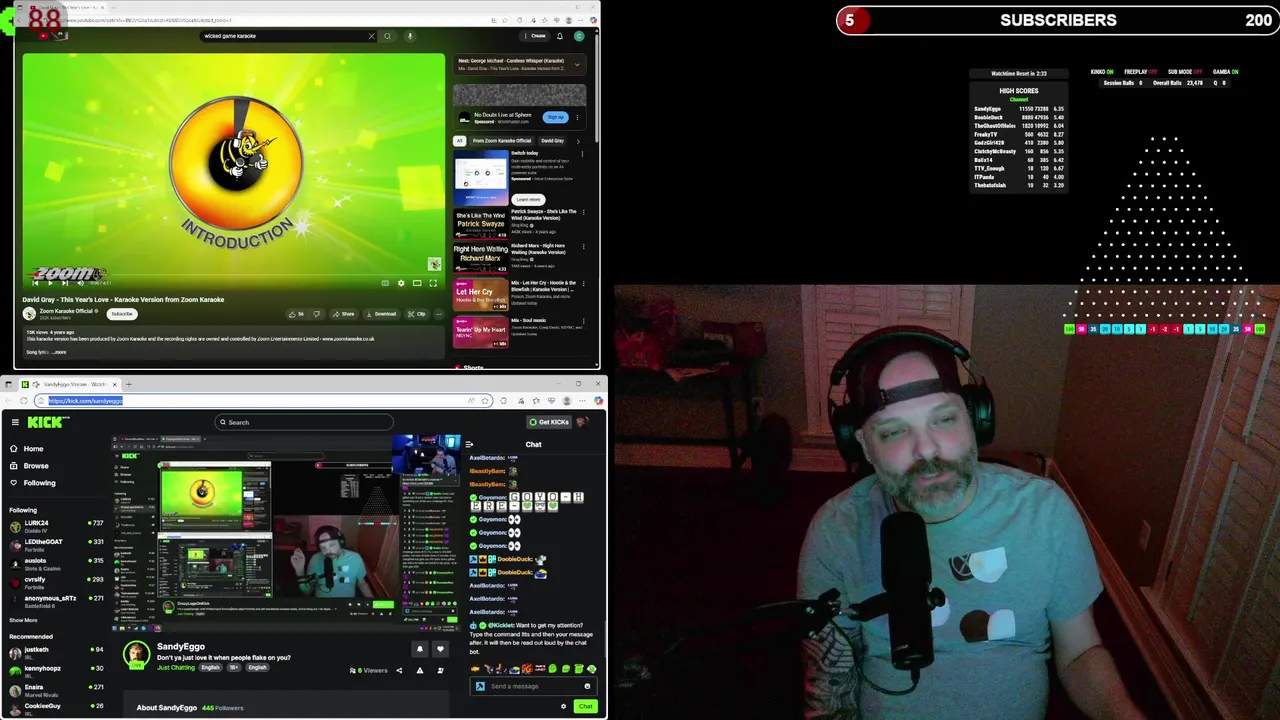Play the karaoke video
The width and height of the screenshot is (1280, 720).
50,283
